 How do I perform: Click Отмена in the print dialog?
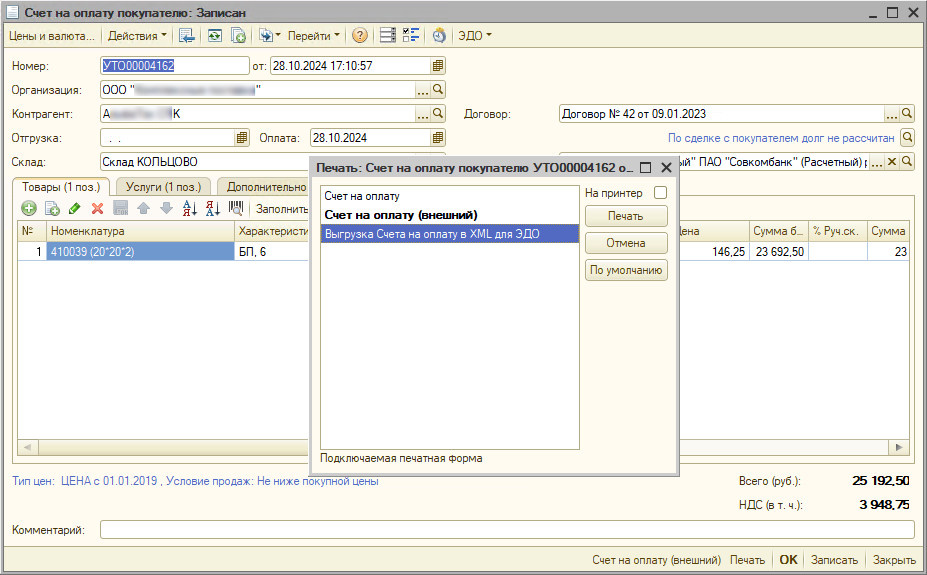click(x=626, y=243)
